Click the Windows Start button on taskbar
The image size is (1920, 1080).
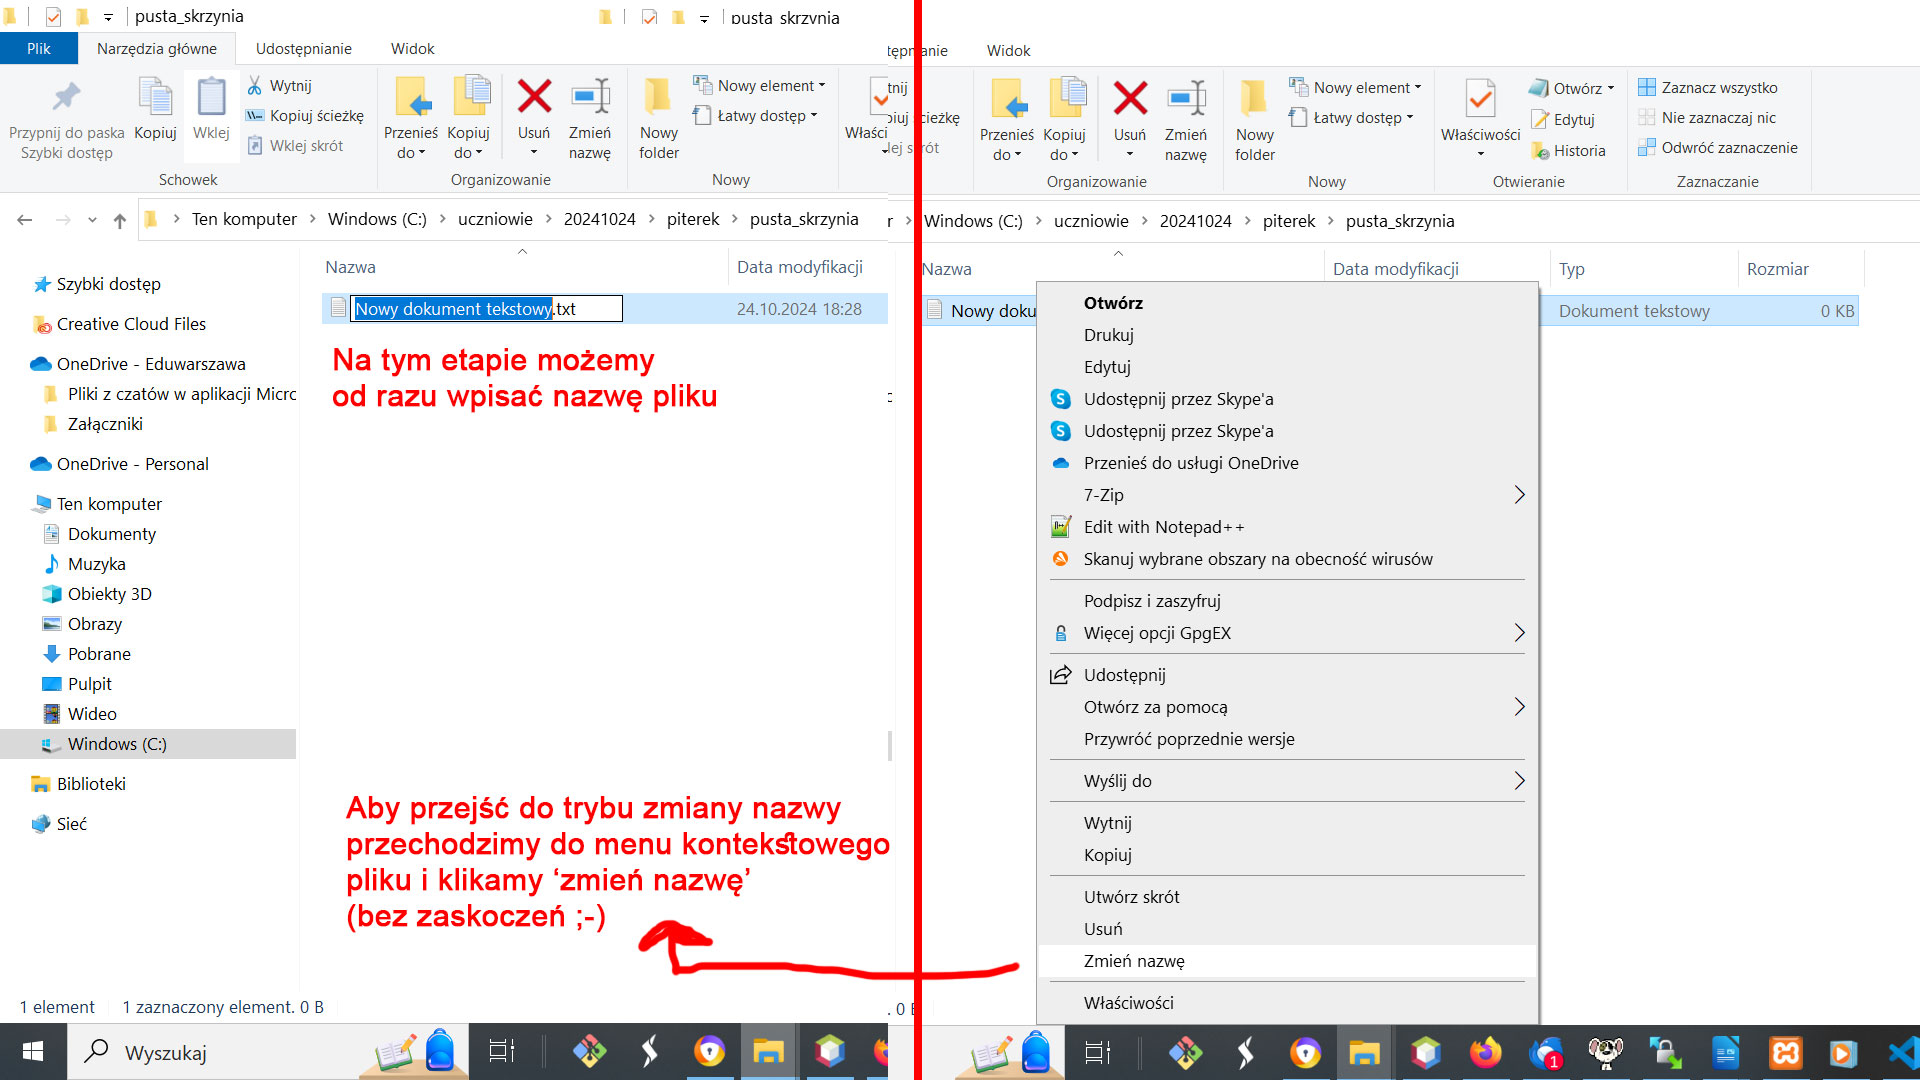click(32, 1052)
